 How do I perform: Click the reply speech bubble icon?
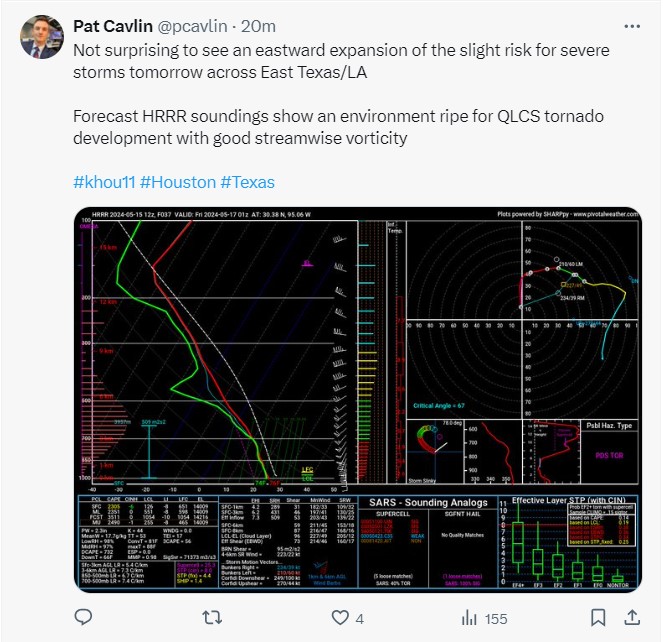[x=83, y=617]
